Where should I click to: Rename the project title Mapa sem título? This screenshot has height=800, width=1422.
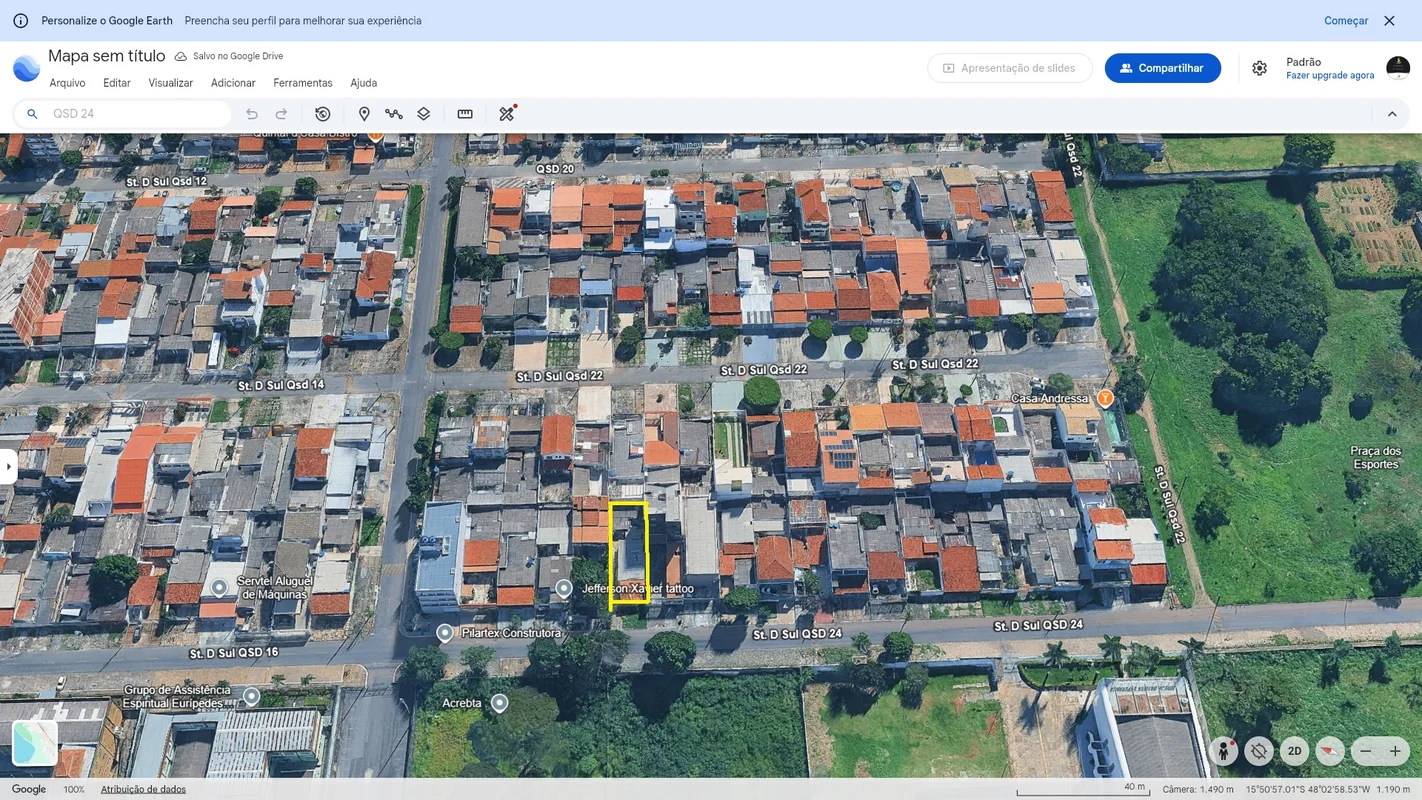pos(107,56)
